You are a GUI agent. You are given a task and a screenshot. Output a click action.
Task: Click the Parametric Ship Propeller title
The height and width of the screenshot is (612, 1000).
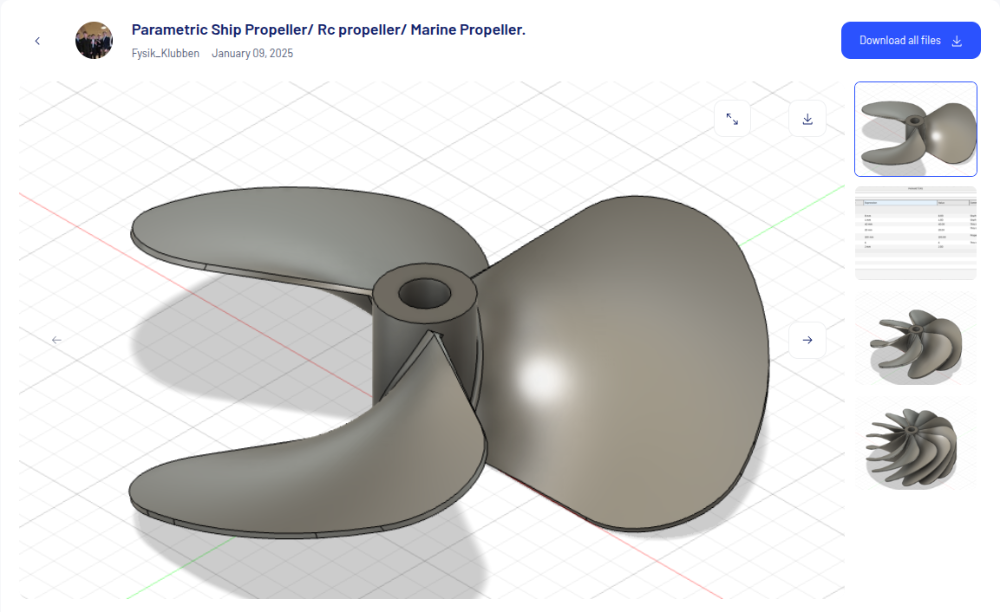328,30
